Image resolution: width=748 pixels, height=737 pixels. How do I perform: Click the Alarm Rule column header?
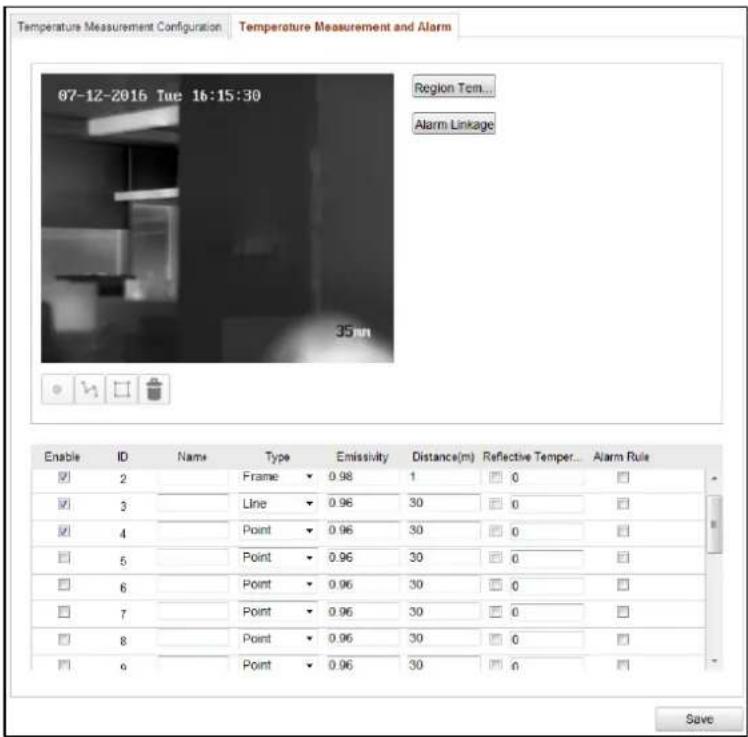621,457
